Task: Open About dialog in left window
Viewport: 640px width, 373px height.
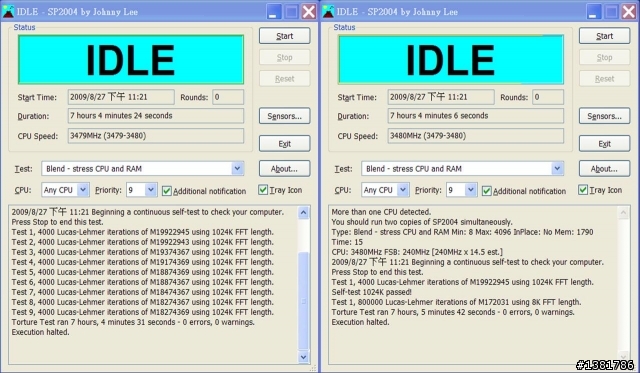Action: coord(284,169)
